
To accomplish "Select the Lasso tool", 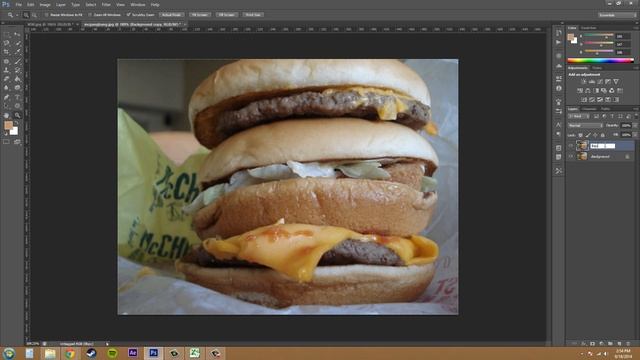I will point(7,43).
